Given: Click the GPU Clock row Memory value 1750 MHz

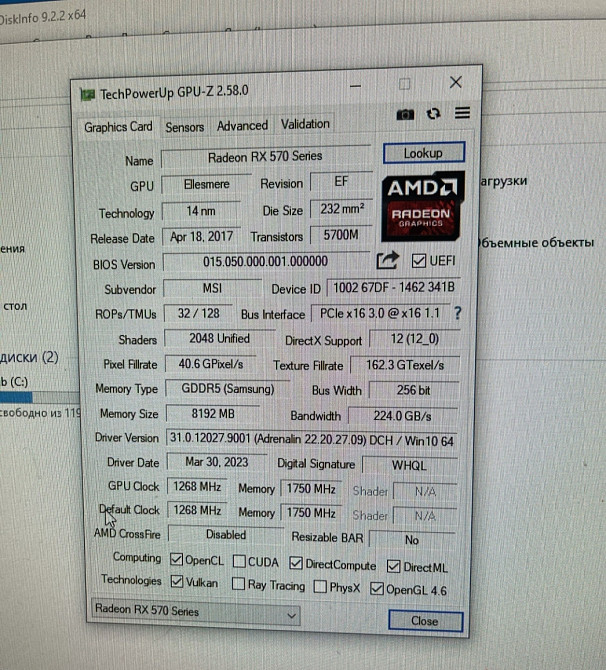Looking at the screenshot, I should point(311,488).
